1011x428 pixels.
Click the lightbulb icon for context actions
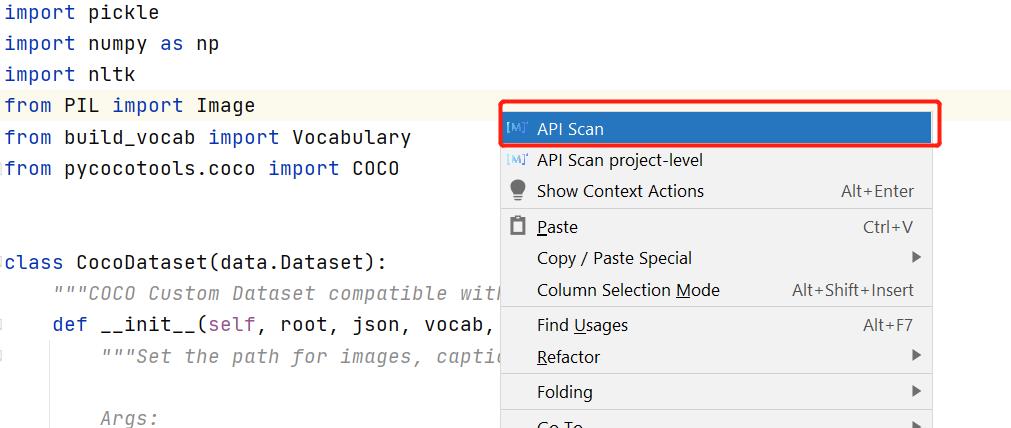(x=517, y=191)
